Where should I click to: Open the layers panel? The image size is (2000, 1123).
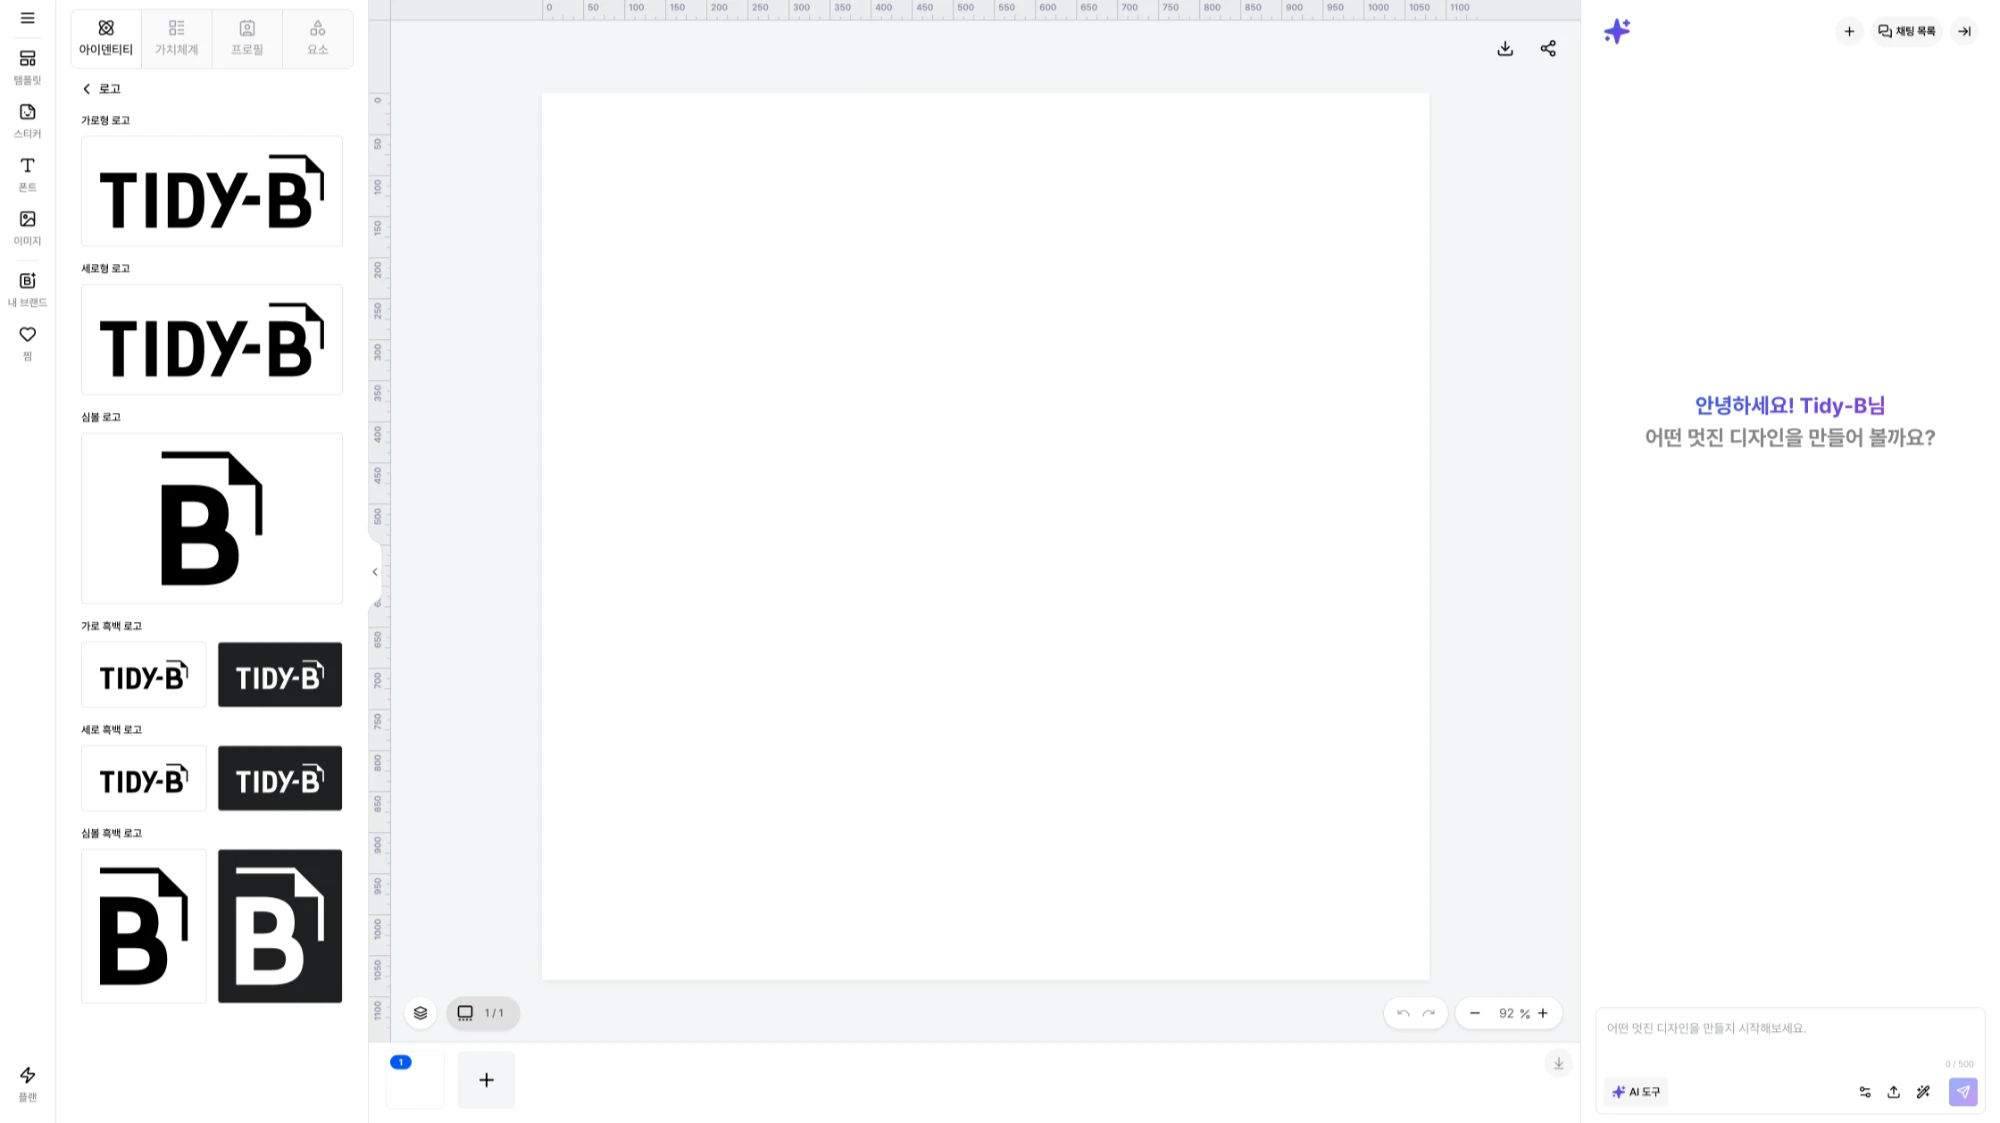(x=421, y=1013)
